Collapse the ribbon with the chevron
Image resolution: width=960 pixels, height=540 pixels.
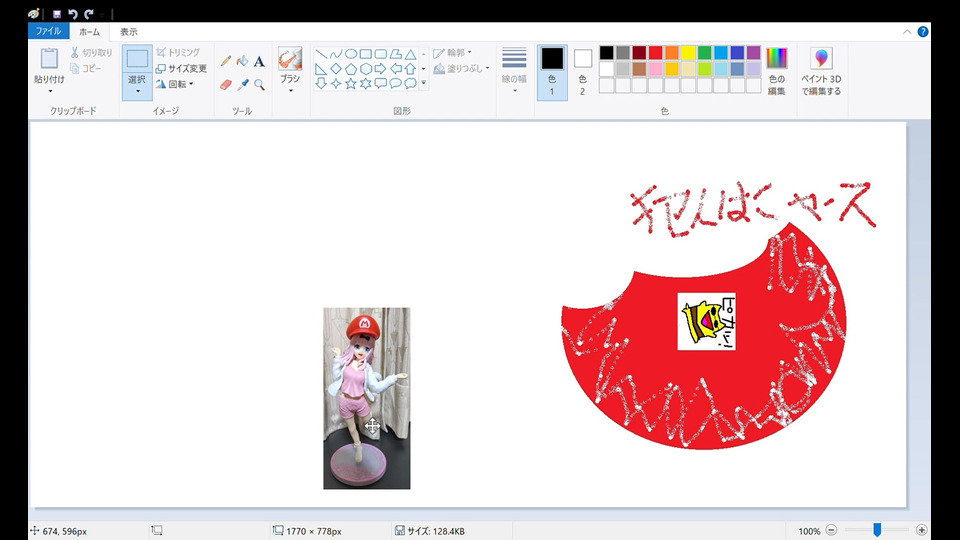907,32
